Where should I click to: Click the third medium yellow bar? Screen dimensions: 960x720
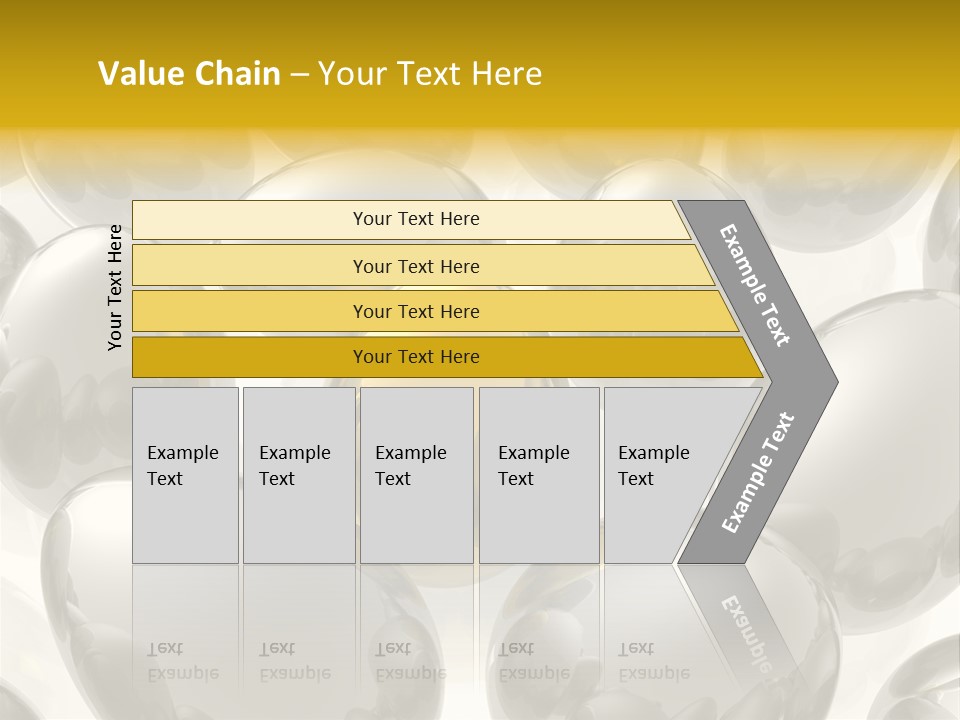pos(435,311)
